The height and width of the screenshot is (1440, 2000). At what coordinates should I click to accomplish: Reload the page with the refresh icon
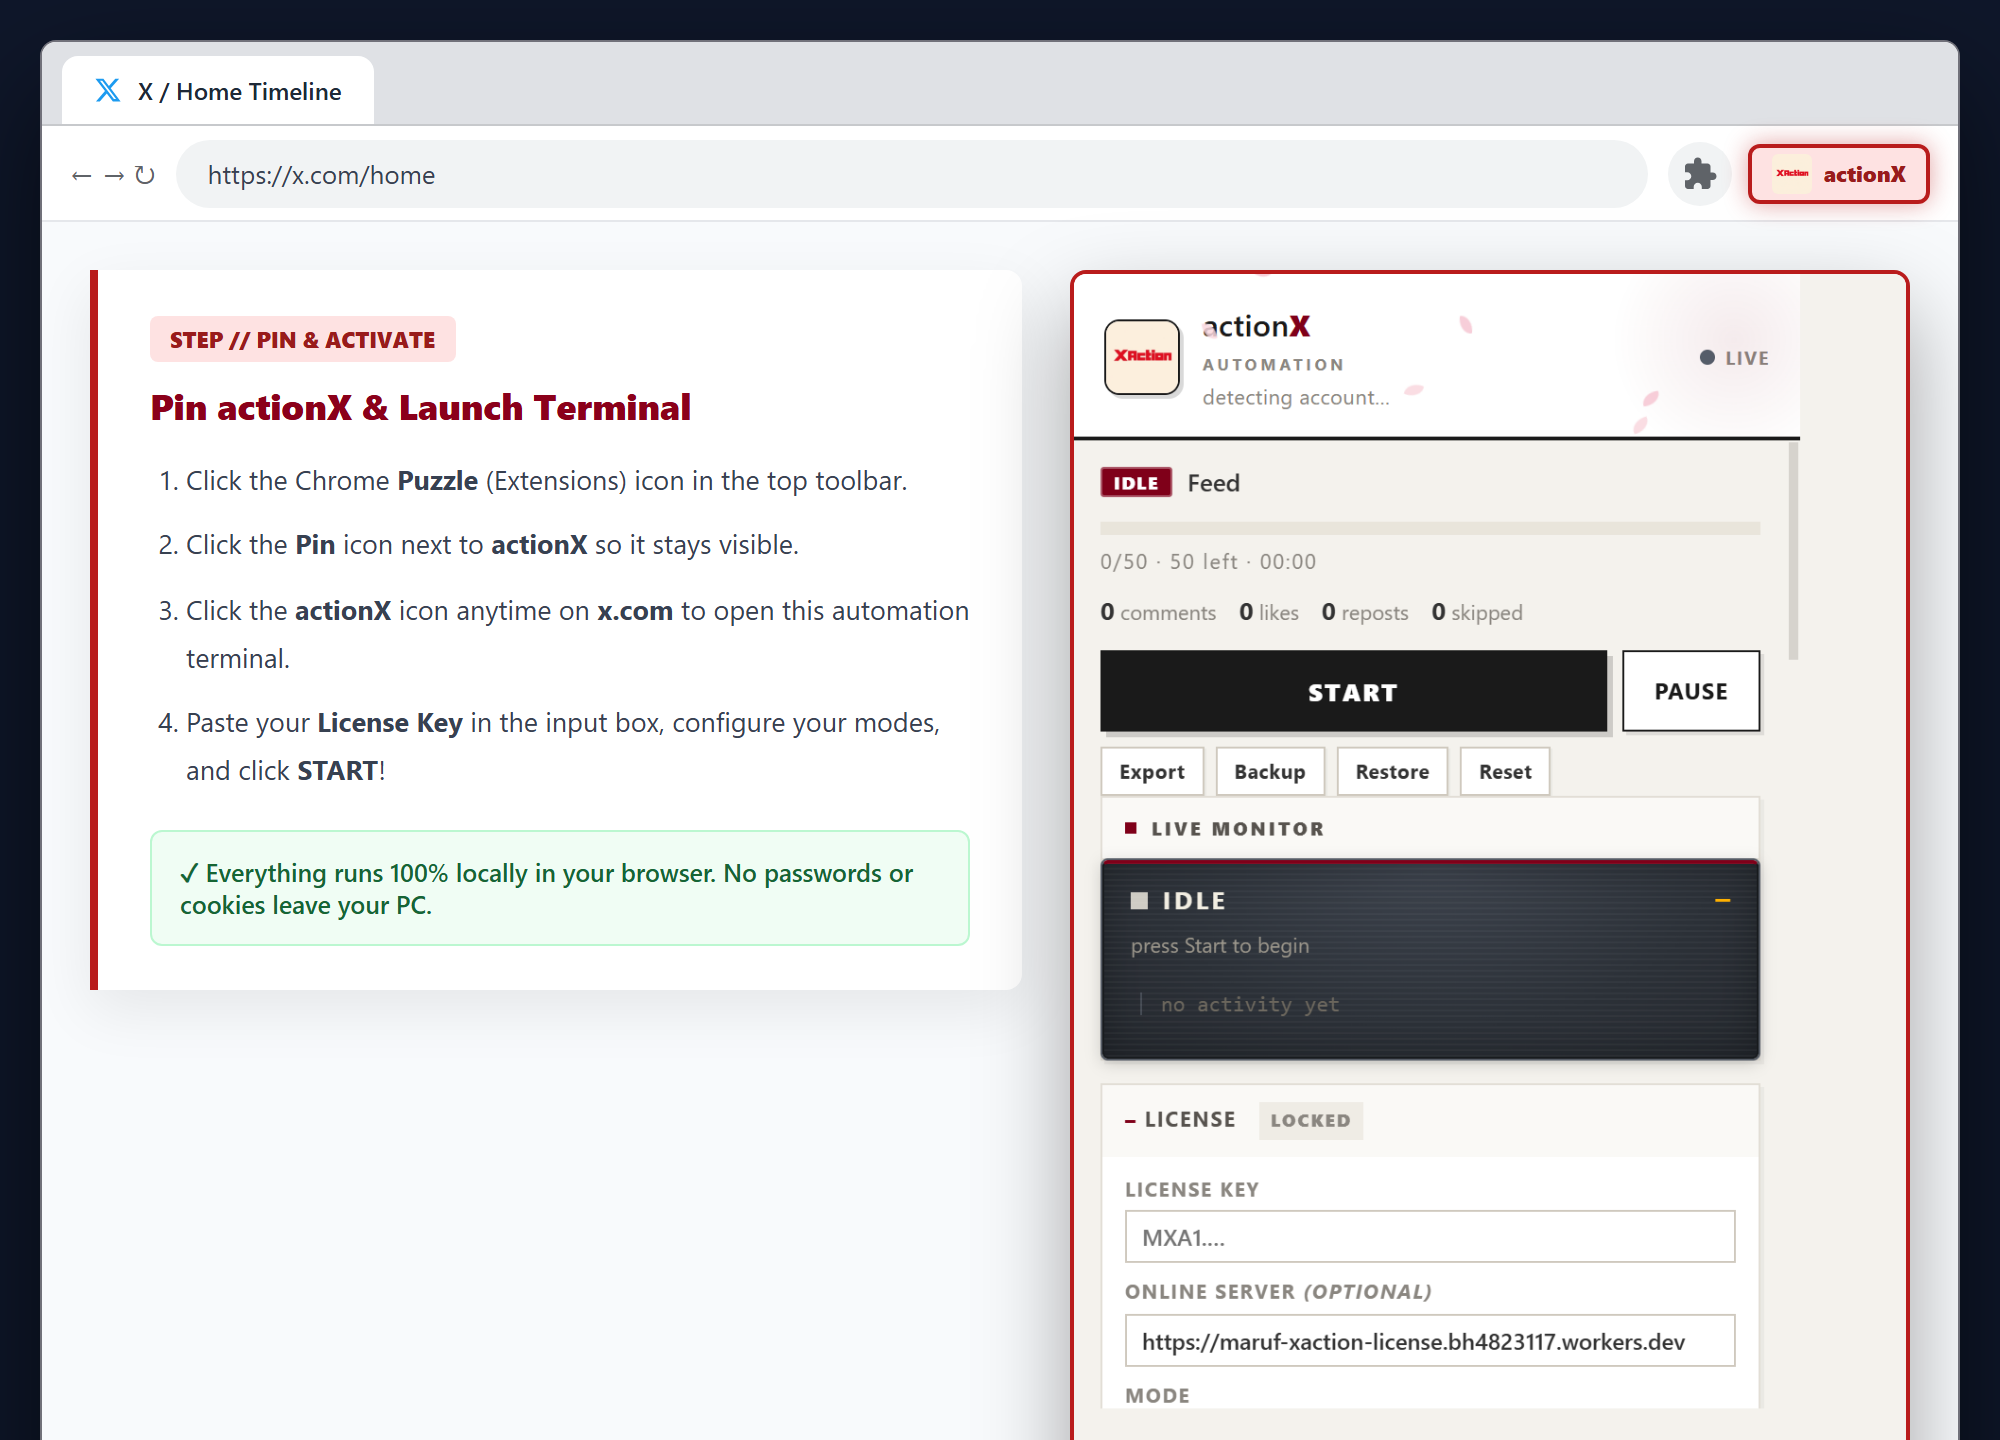pyautogui.click(x=145, y=176)
